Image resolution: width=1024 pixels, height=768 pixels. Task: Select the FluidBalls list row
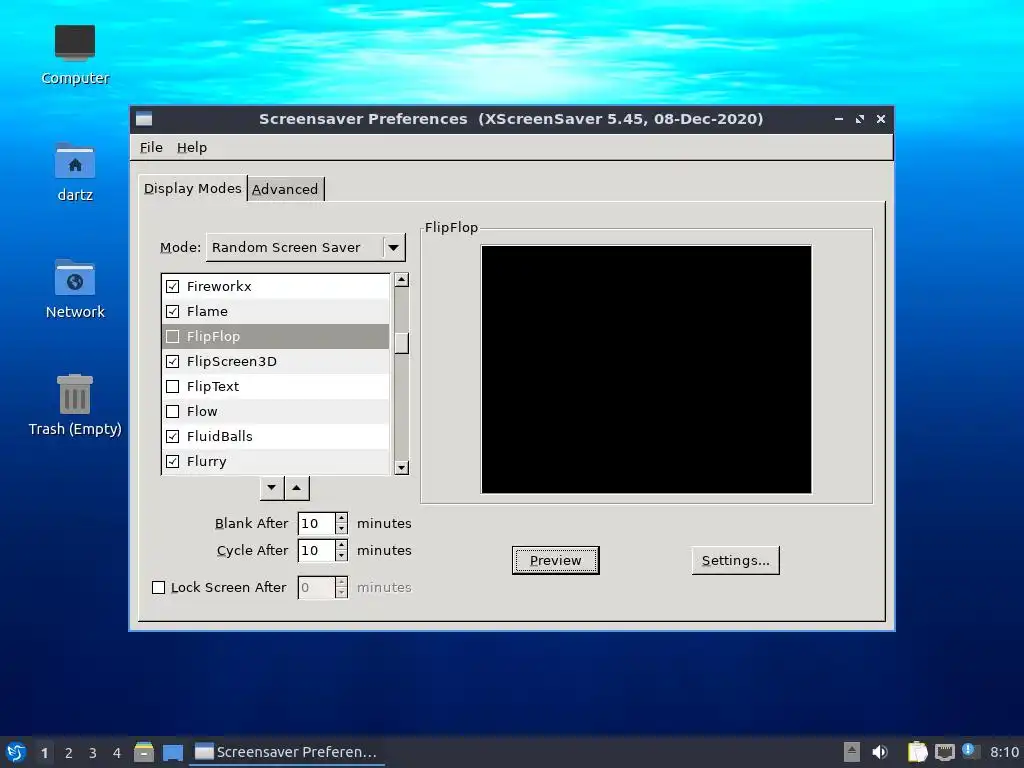click(276, 436)
